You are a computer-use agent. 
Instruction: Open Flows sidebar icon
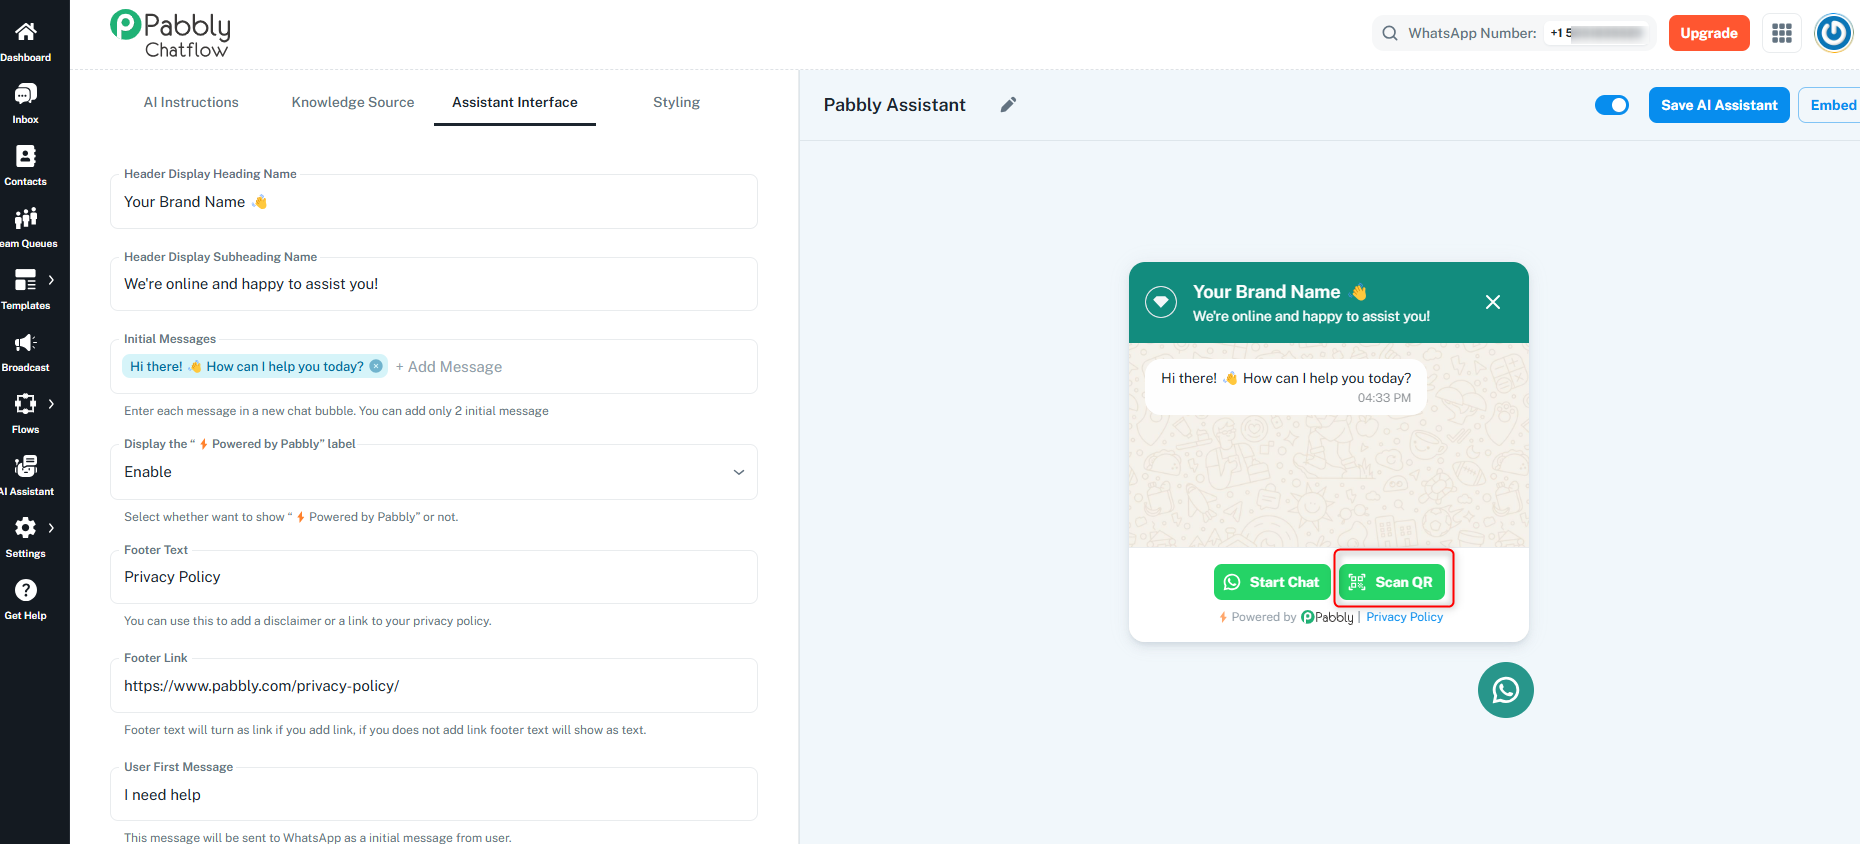pyautogui.click(x=26, y=404)
